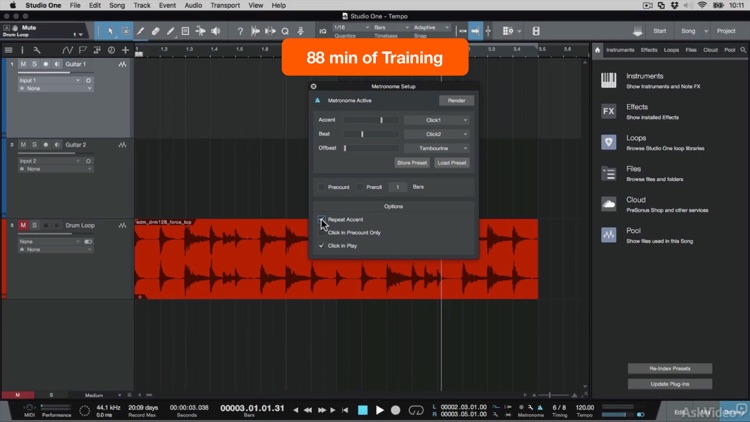Screen dimensions: 750x422
Task: Open the File menu
Action: pos(75,5)
